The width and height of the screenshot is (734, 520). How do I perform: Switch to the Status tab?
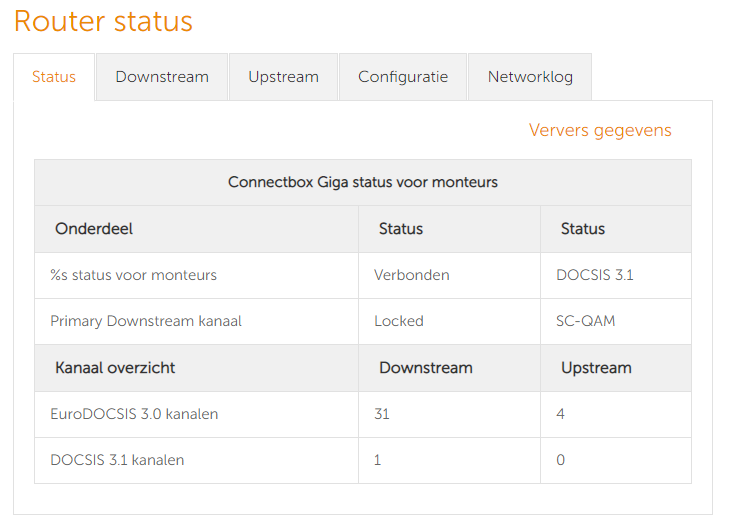point(54,77)
